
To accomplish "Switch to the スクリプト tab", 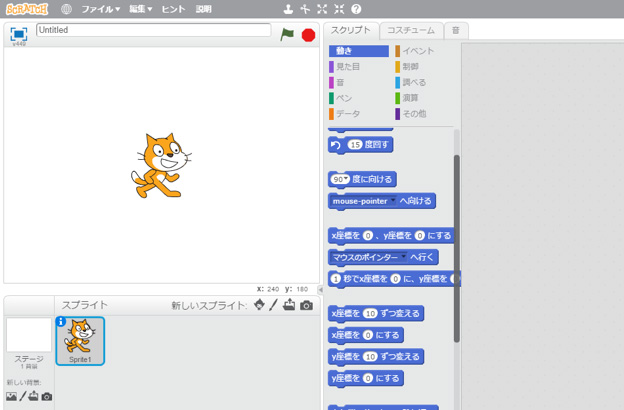I will pyautogui.click(x=350, y=30).
